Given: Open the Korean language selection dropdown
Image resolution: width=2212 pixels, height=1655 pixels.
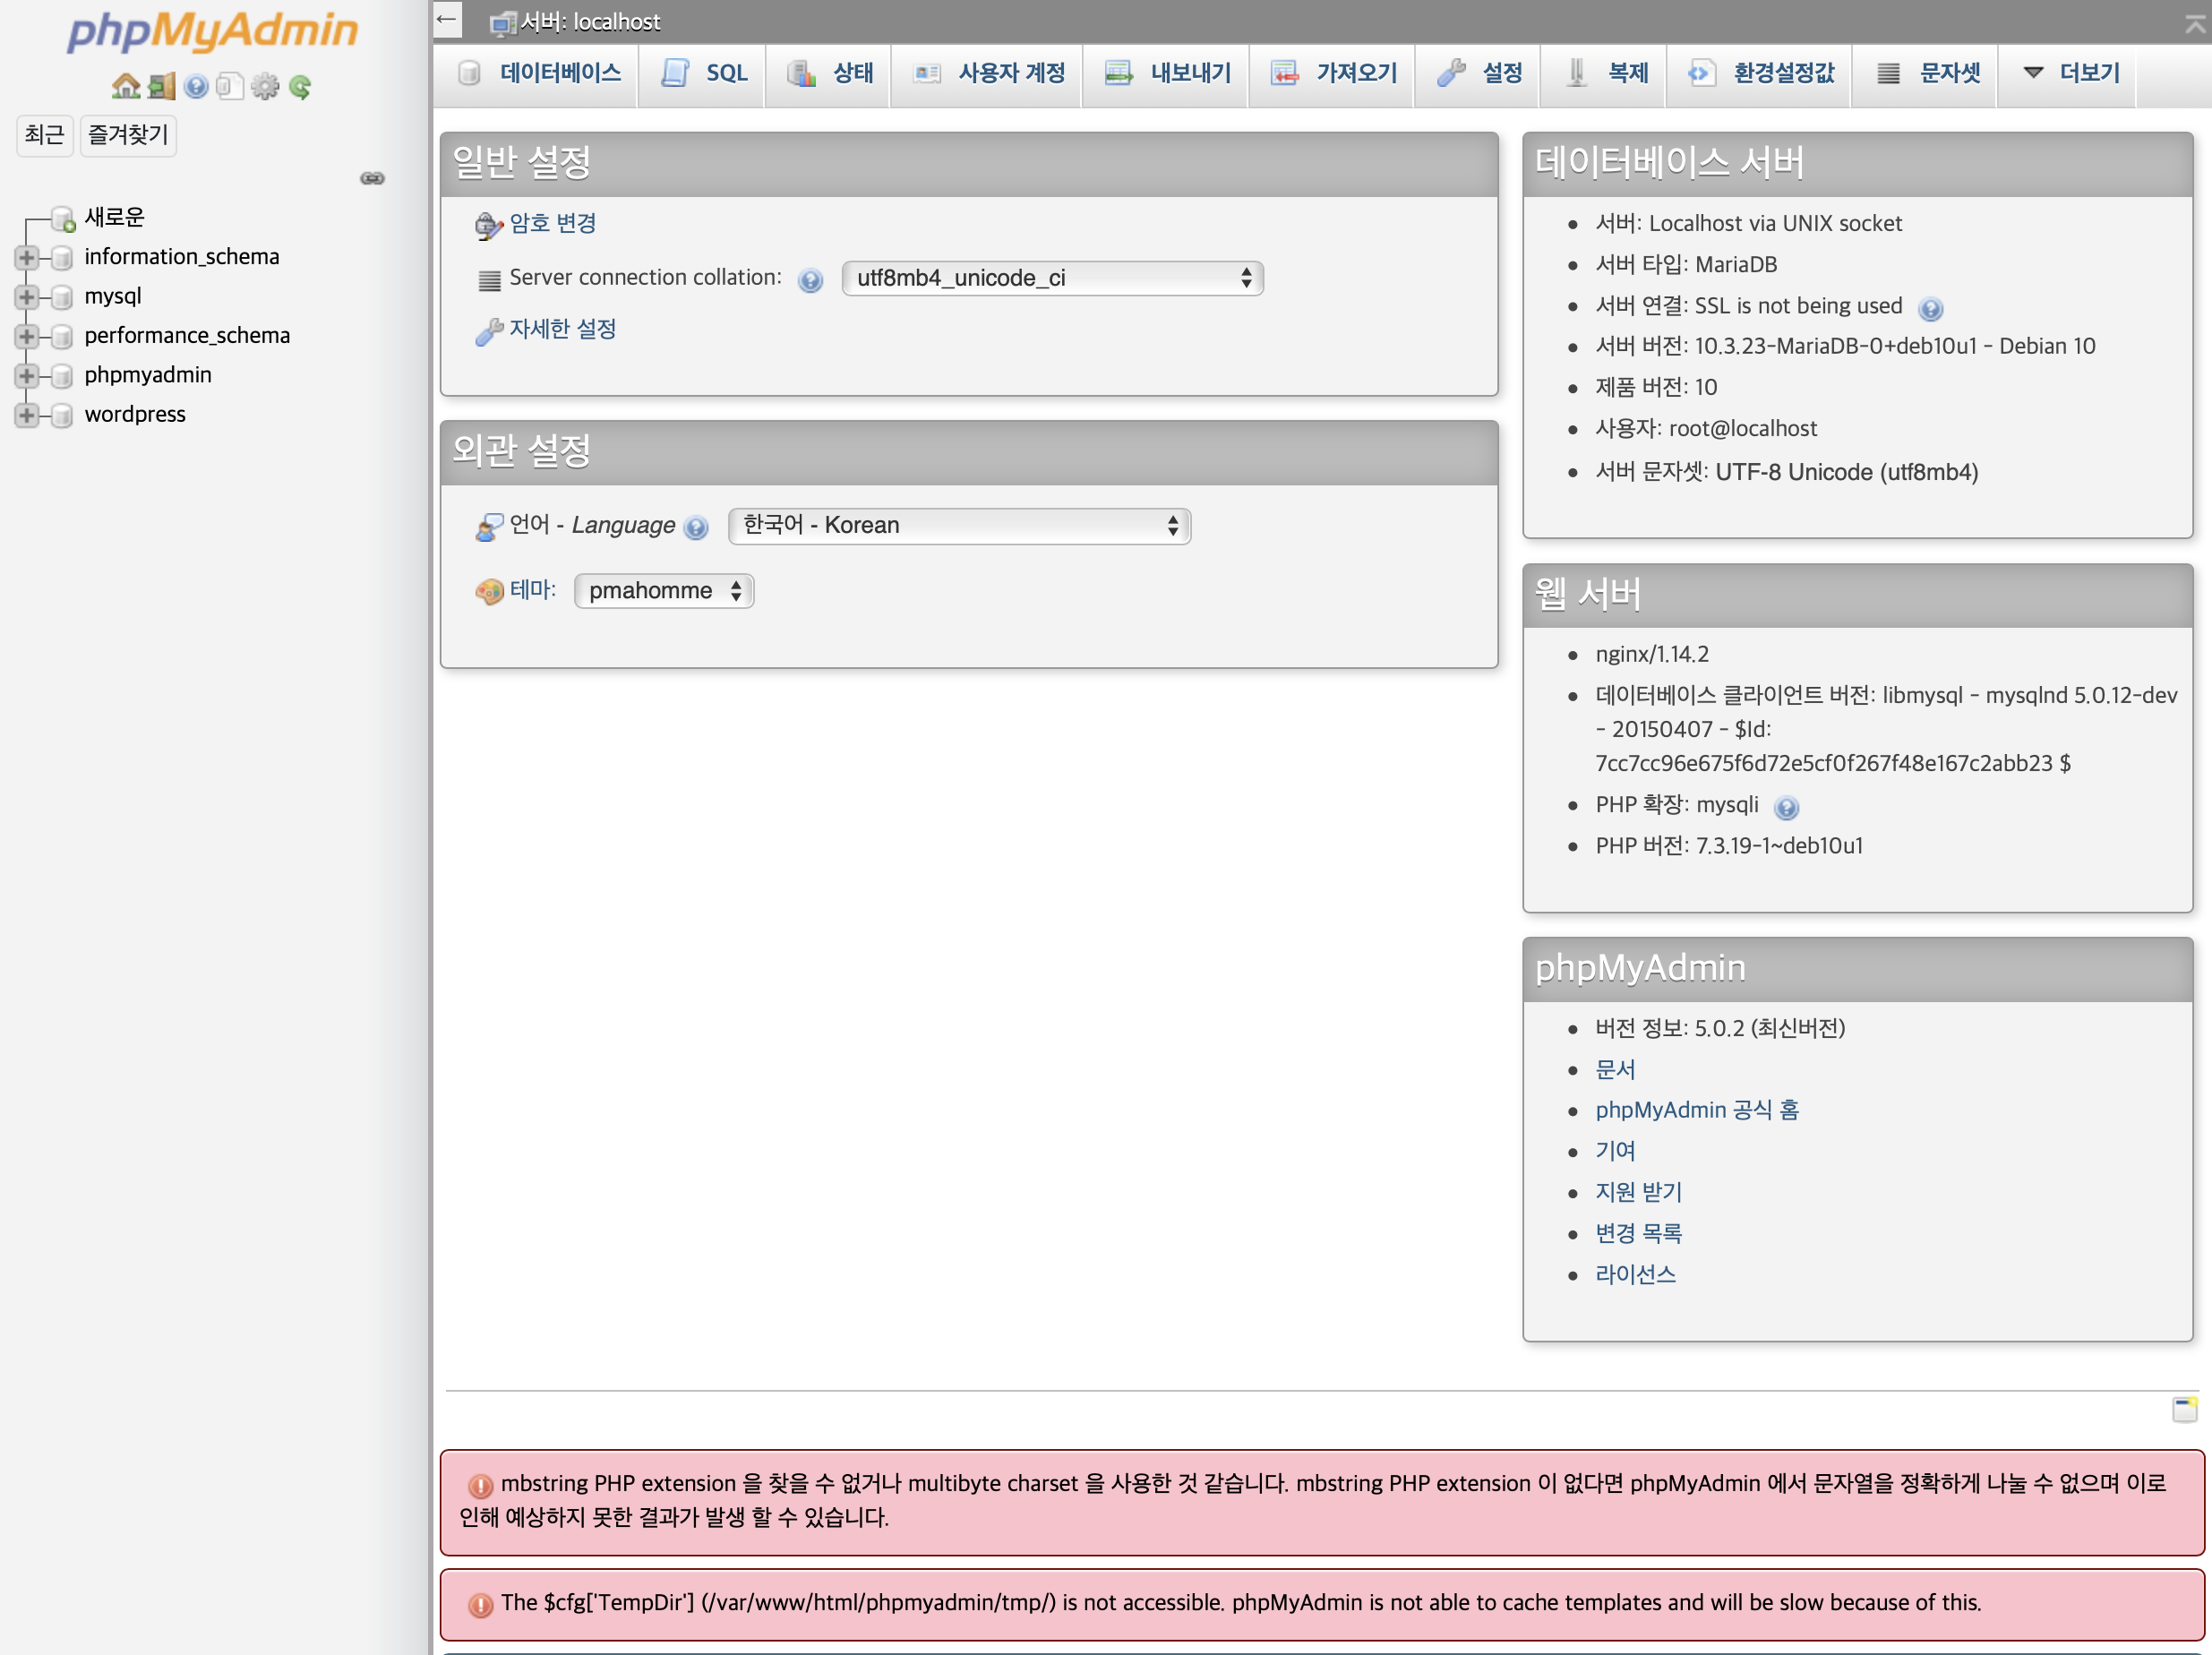Looking at the screenshot, I should (x=959, y=526).
